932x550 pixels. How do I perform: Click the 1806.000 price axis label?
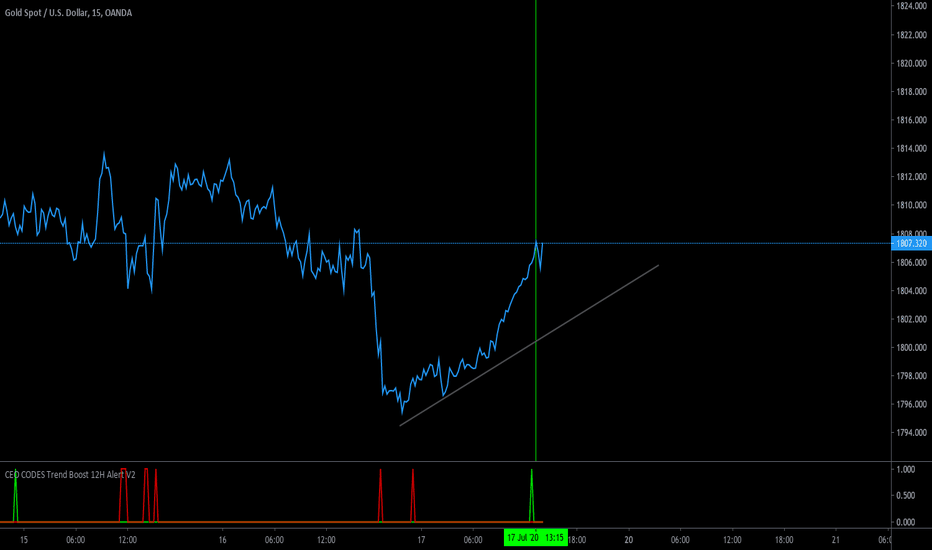pos(912,262)
